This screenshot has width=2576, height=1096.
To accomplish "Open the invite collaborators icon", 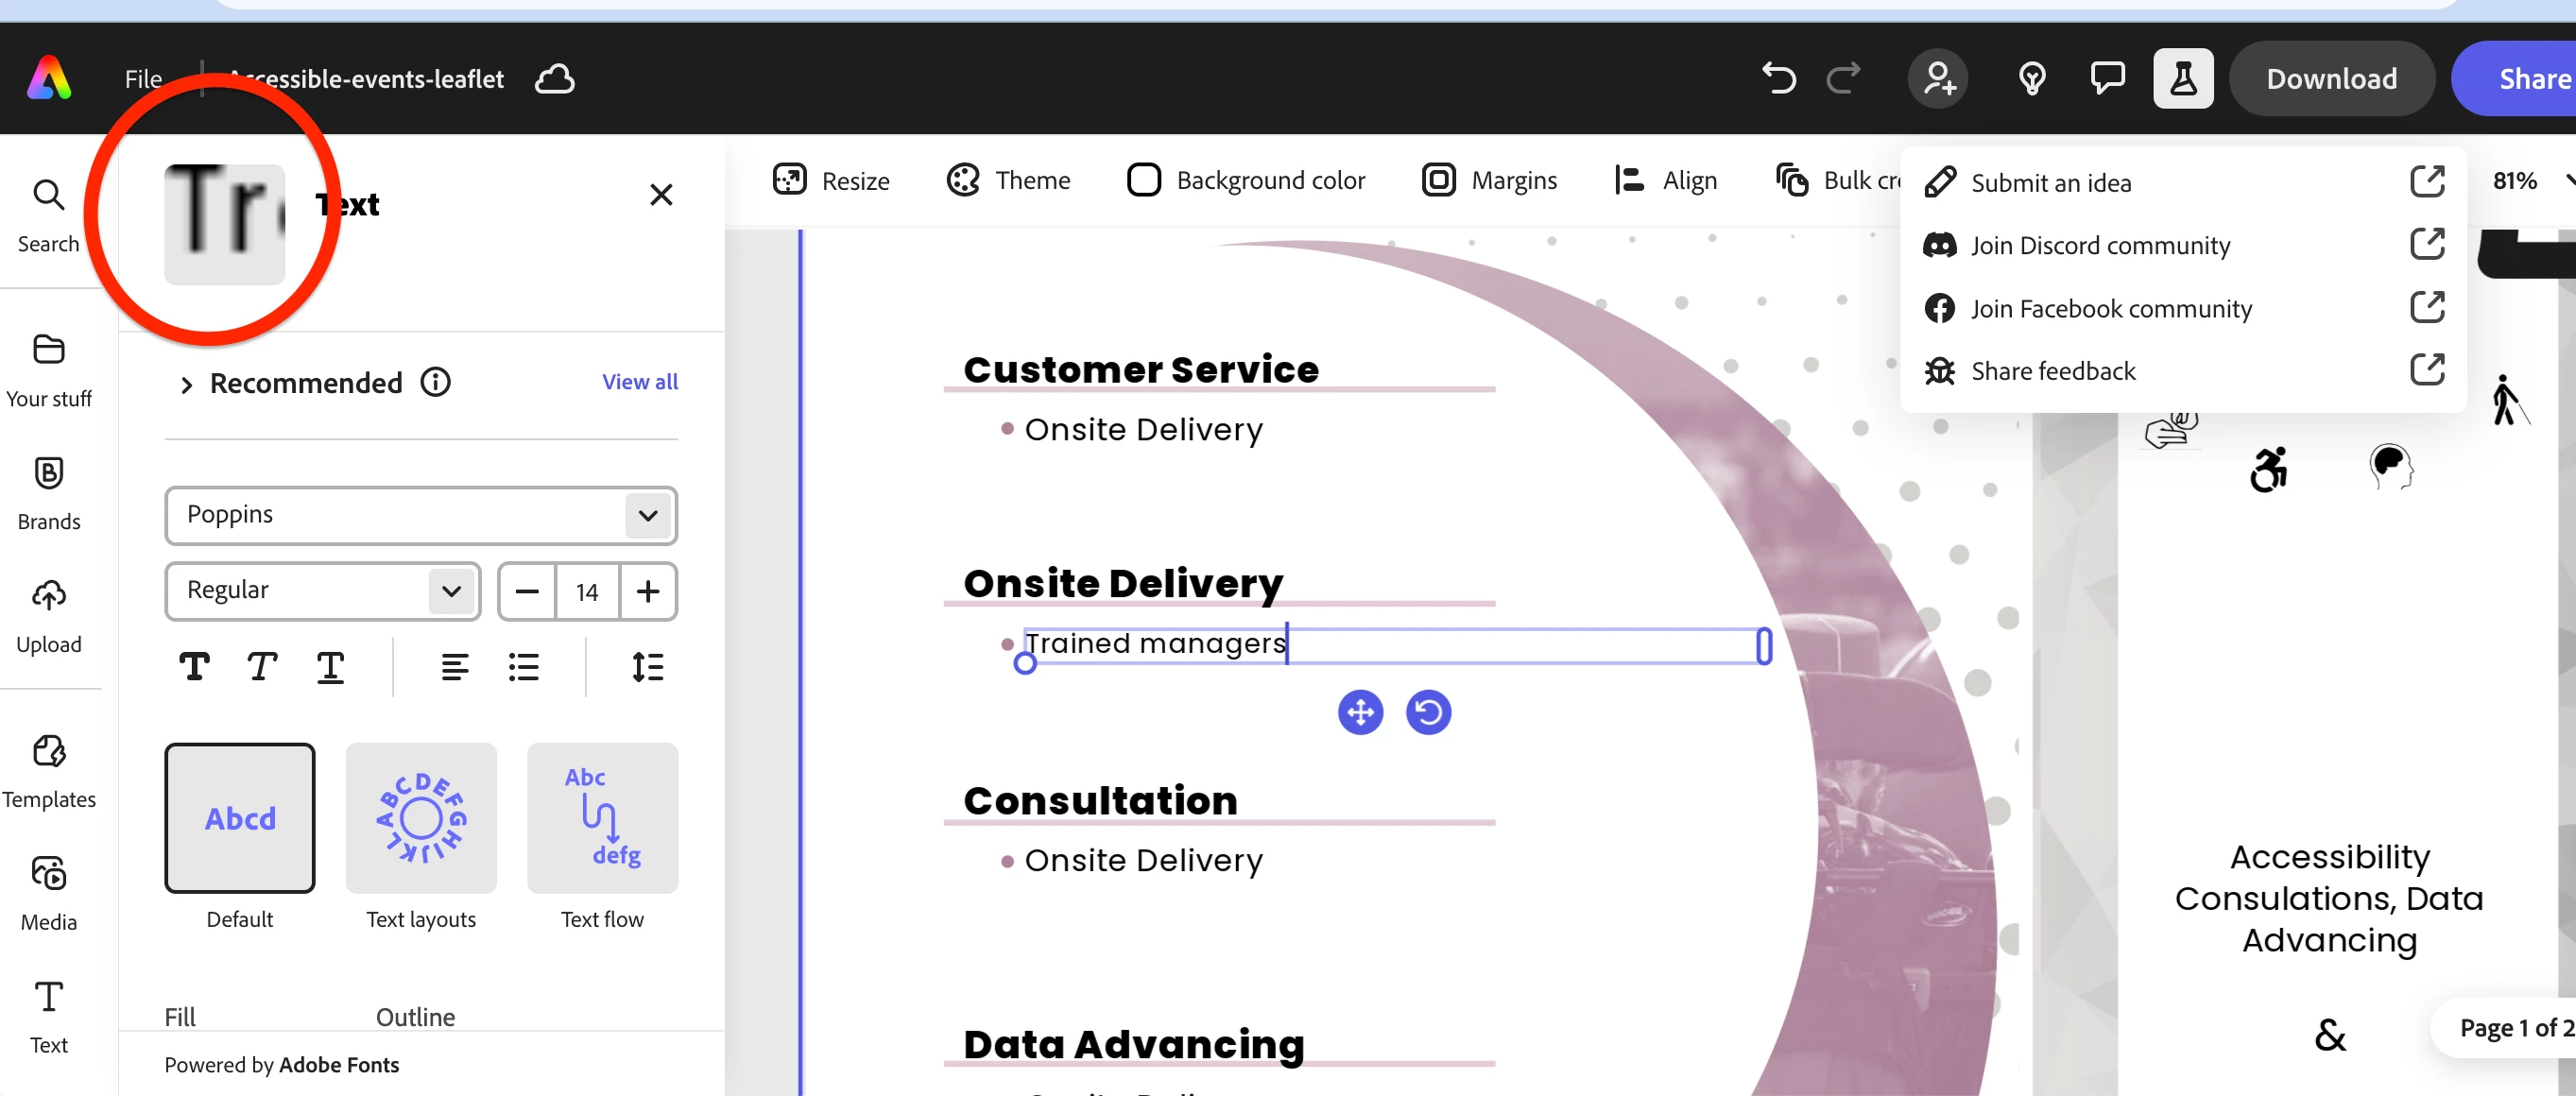I will pyautogui.click(x=1938, y=78).
